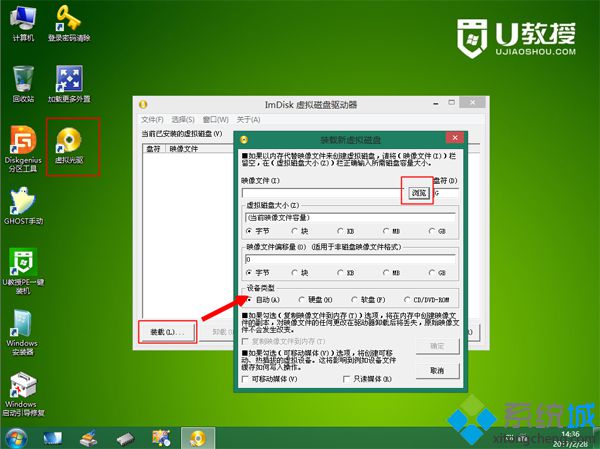Select GB under 虚拟磁盘大小
600x449 pixels.
pos(437,231)
